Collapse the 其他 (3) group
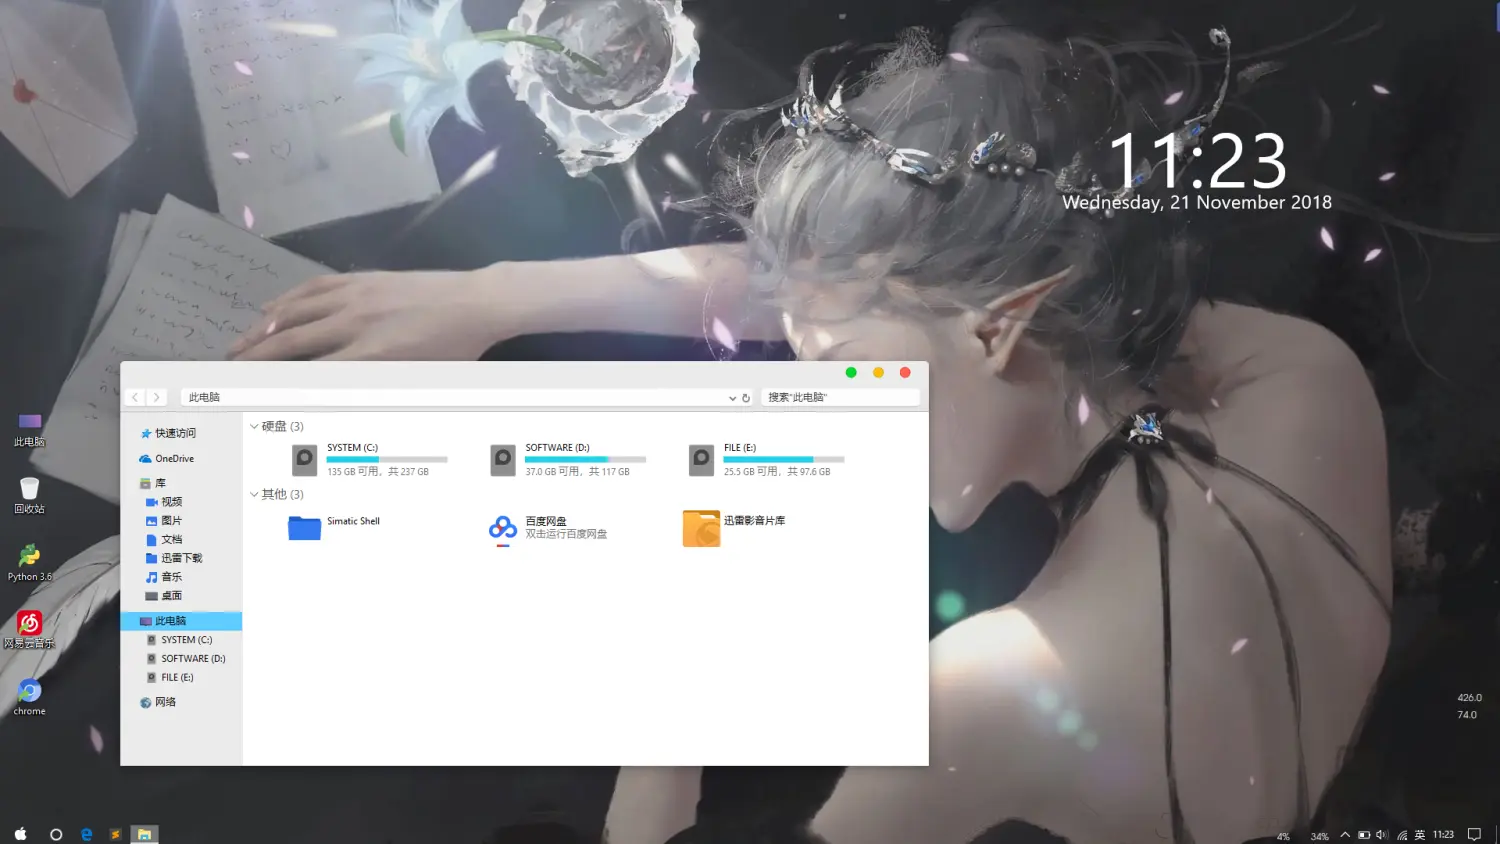Image resolution: width=1500 pixels, height=844 pixels. point(254,494)
